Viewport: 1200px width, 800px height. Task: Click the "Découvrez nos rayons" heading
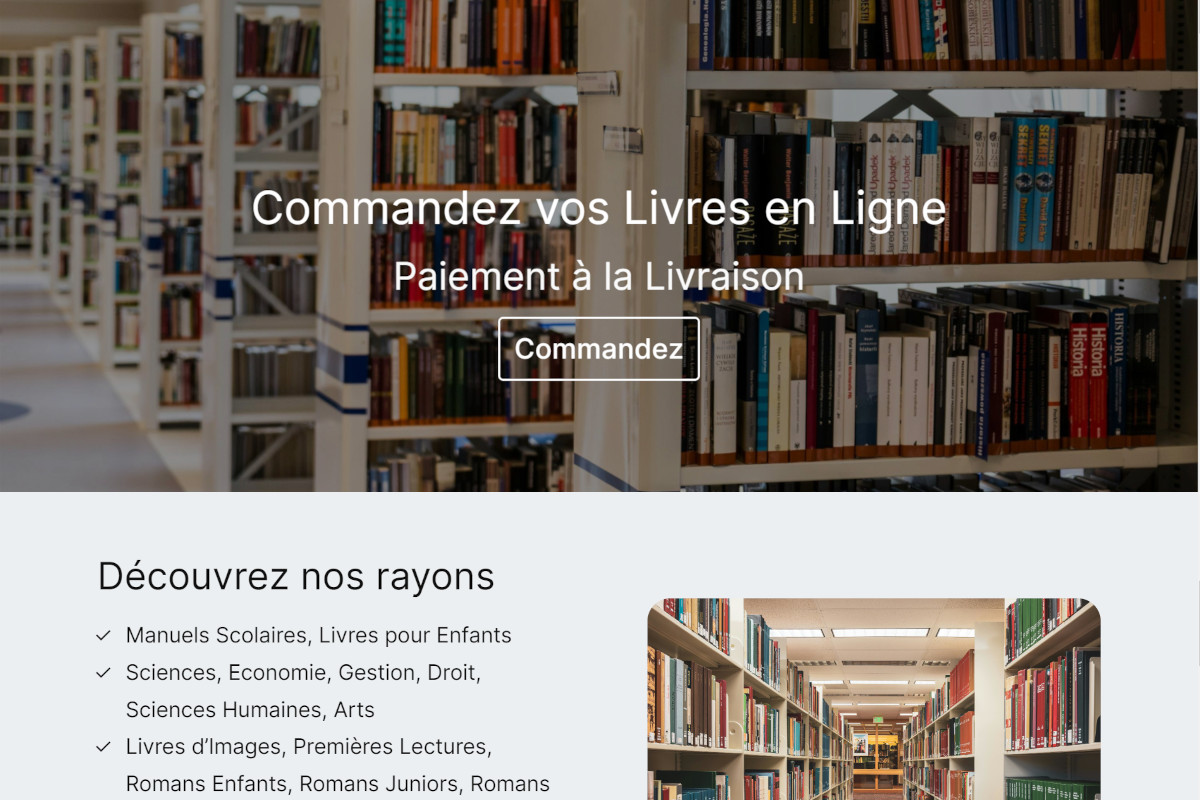pyautogui.click(x=296, y=577)
